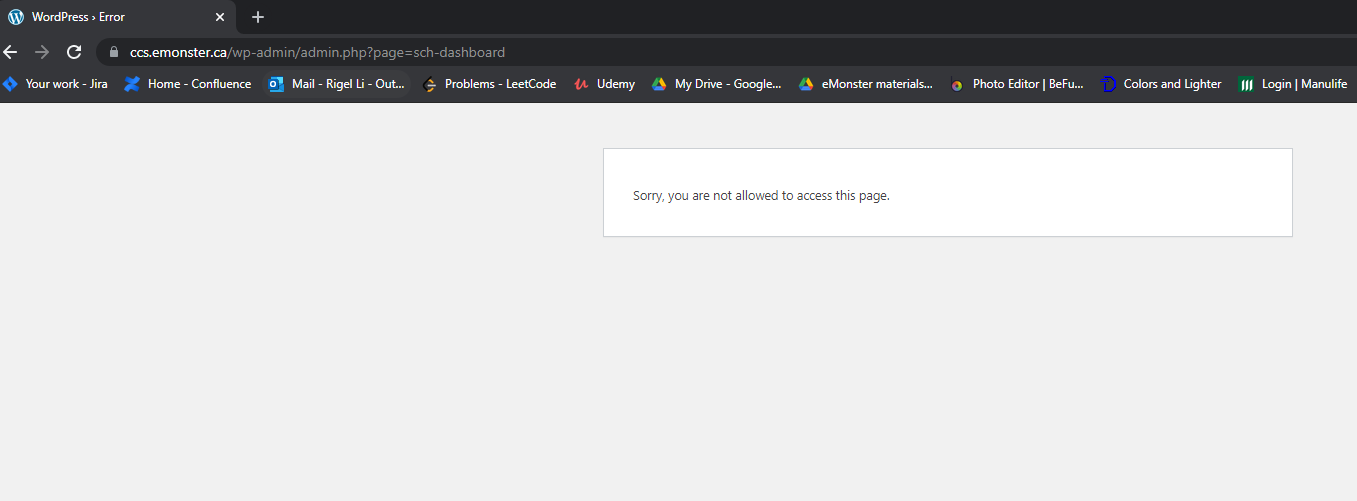Go forward to next page
Screen dimensions: 1357x501
pyautogui.click(x=42, y=52)
